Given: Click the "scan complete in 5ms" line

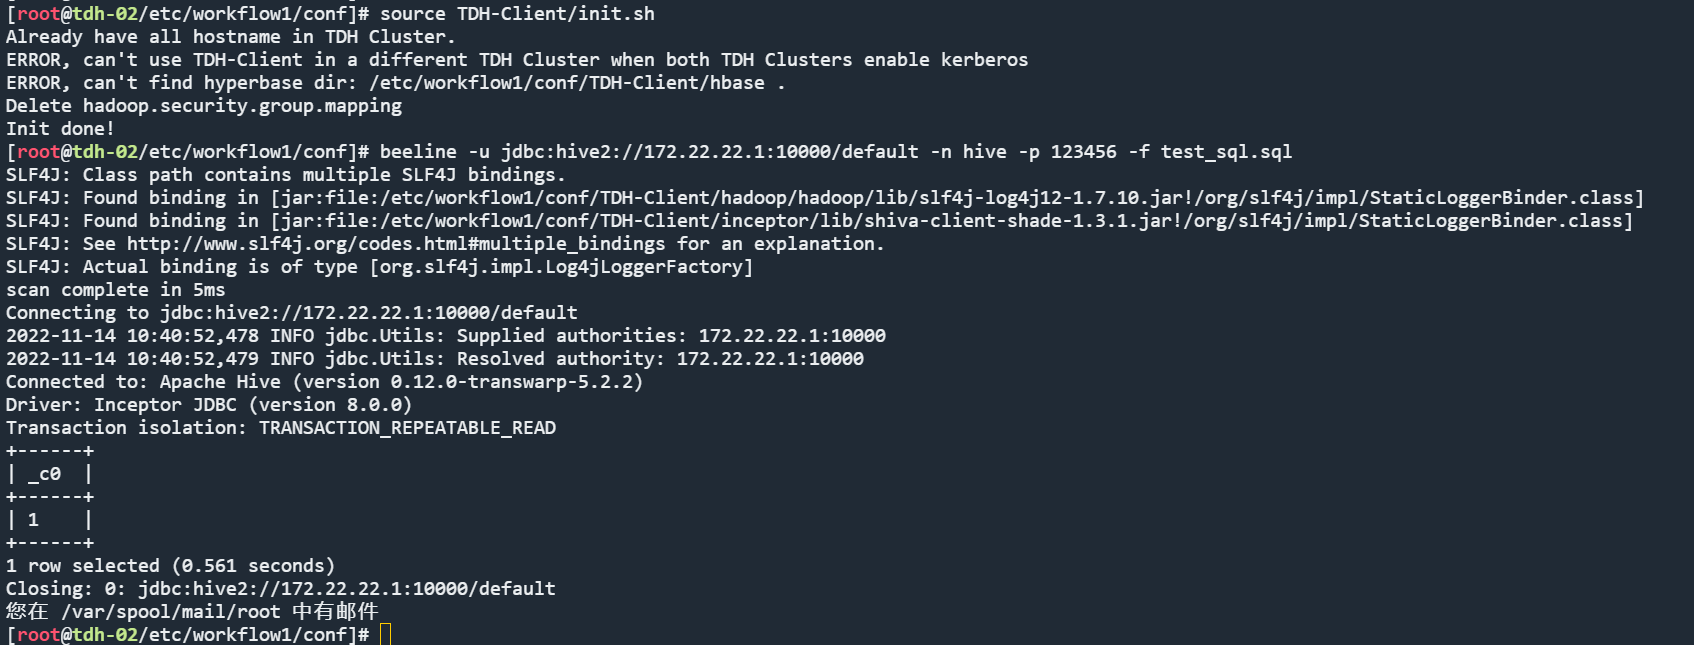Looking at the screenshot, I should (116, 290).
